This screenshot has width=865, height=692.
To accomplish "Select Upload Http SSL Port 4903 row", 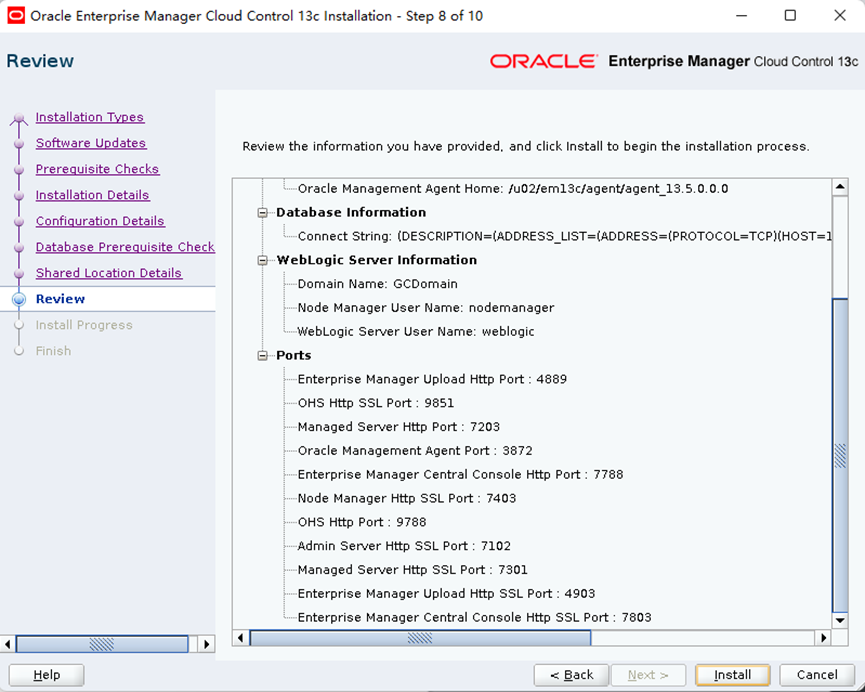I will click(x=446, y=594).
